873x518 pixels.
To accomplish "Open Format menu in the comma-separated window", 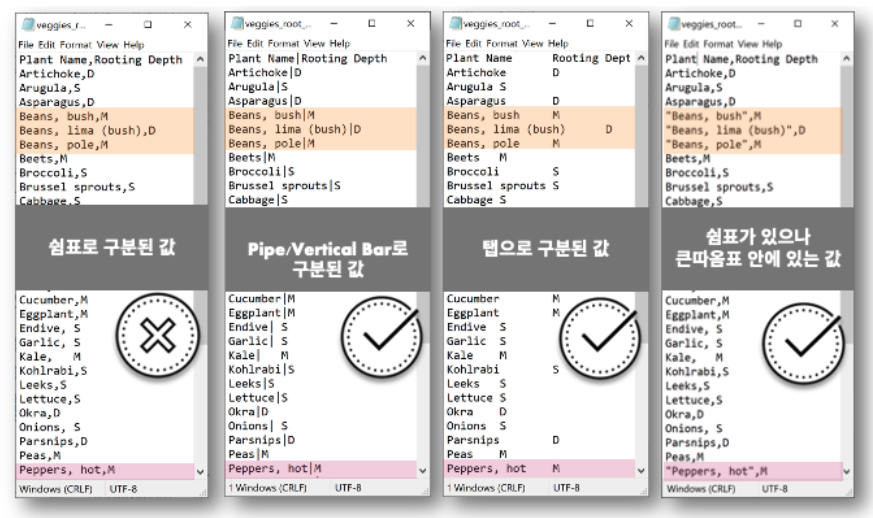I will pos(75,45).
